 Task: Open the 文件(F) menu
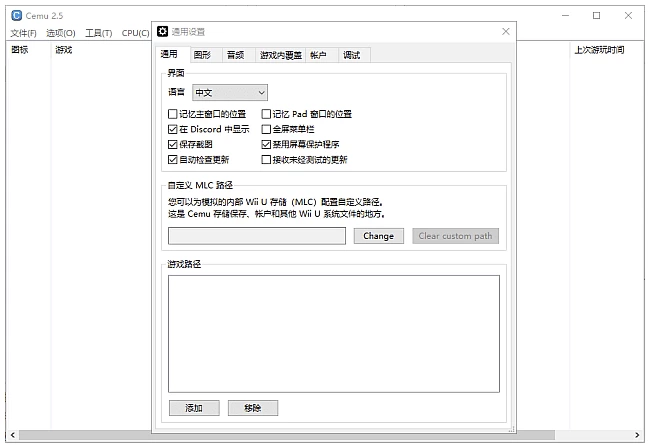(x=23, y=33)
